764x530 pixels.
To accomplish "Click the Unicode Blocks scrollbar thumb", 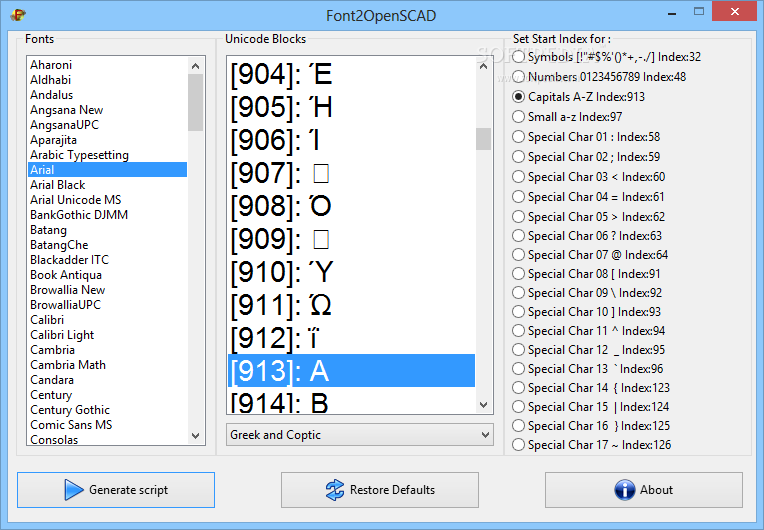I will click(483, 139).
